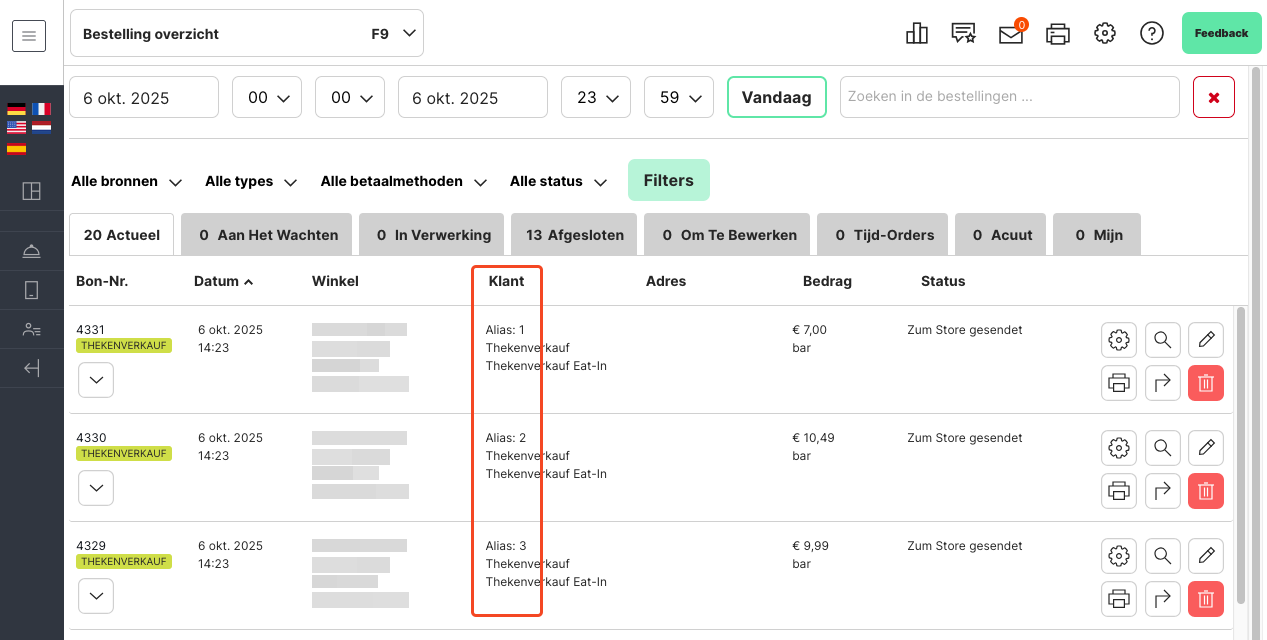Delete order 4331 with red trash icon
Viewport: 1267px width, 640px height.
1205,382
